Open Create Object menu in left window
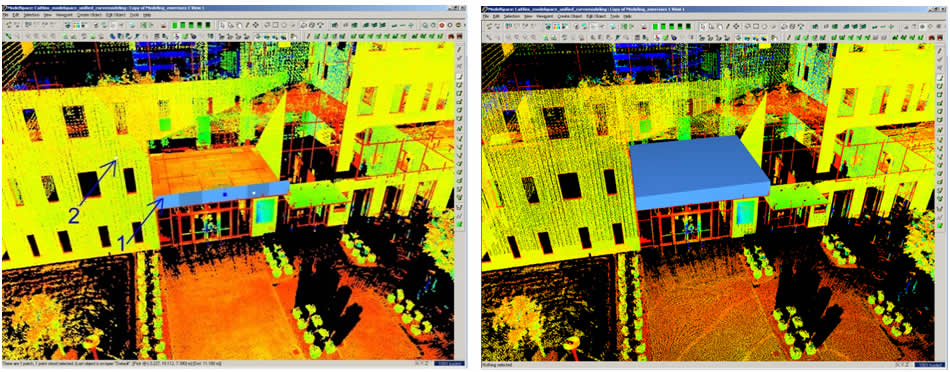The height and width of the screenshot is (372, 950). (89, 15)
